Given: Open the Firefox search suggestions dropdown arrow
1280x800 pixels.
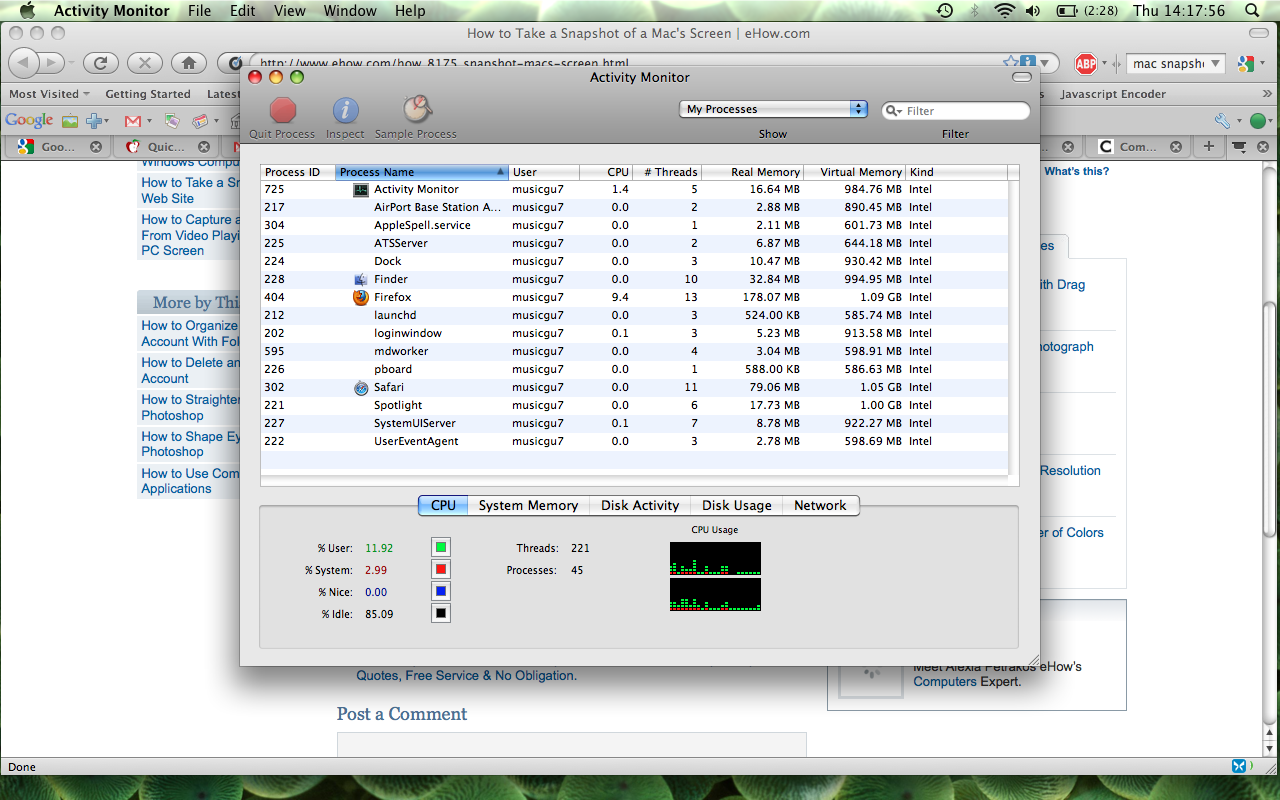Looking at the screenshot, I should pos(1216,64).
